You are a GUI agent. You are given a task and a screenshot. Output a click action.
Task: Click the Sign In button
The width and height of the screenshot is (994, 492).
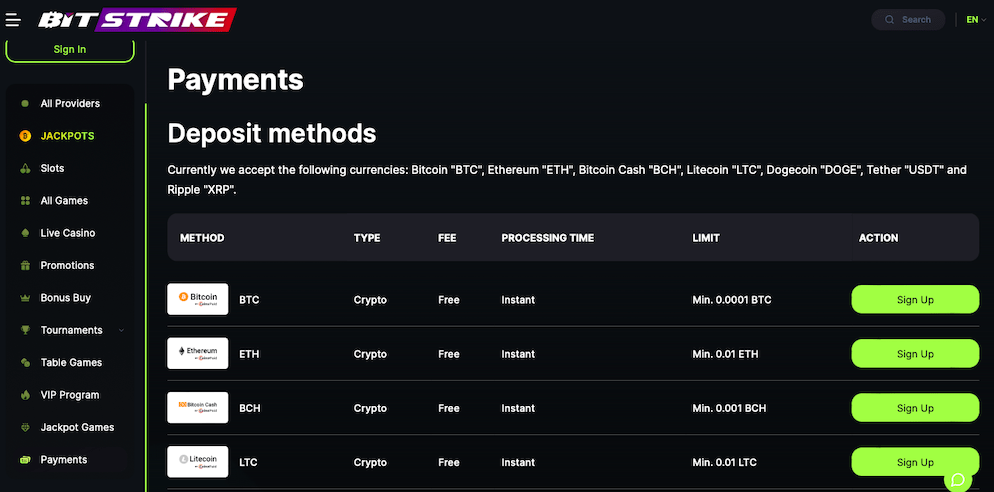point(70,49)
